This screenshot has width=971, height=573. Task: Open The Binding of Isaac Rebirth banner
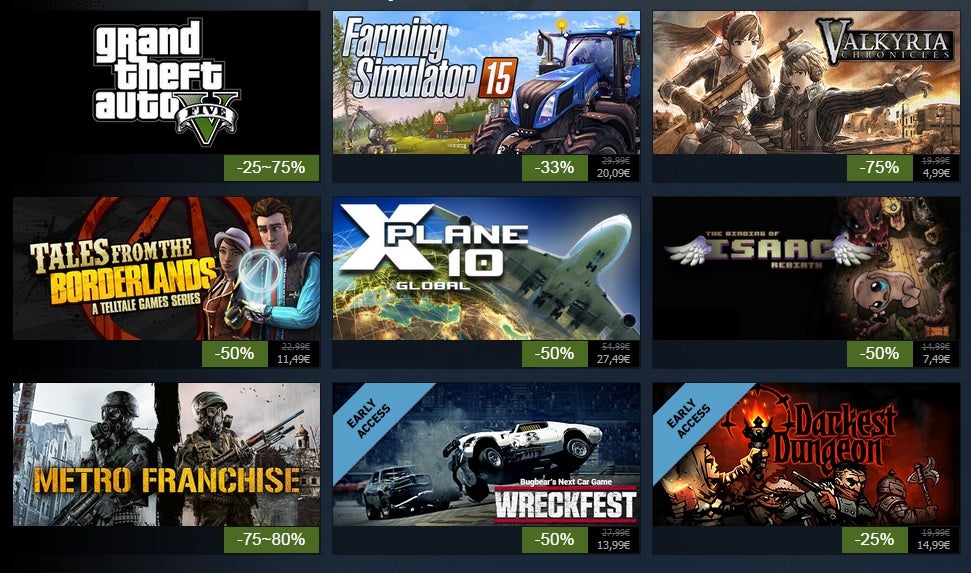tap(806, 268)
